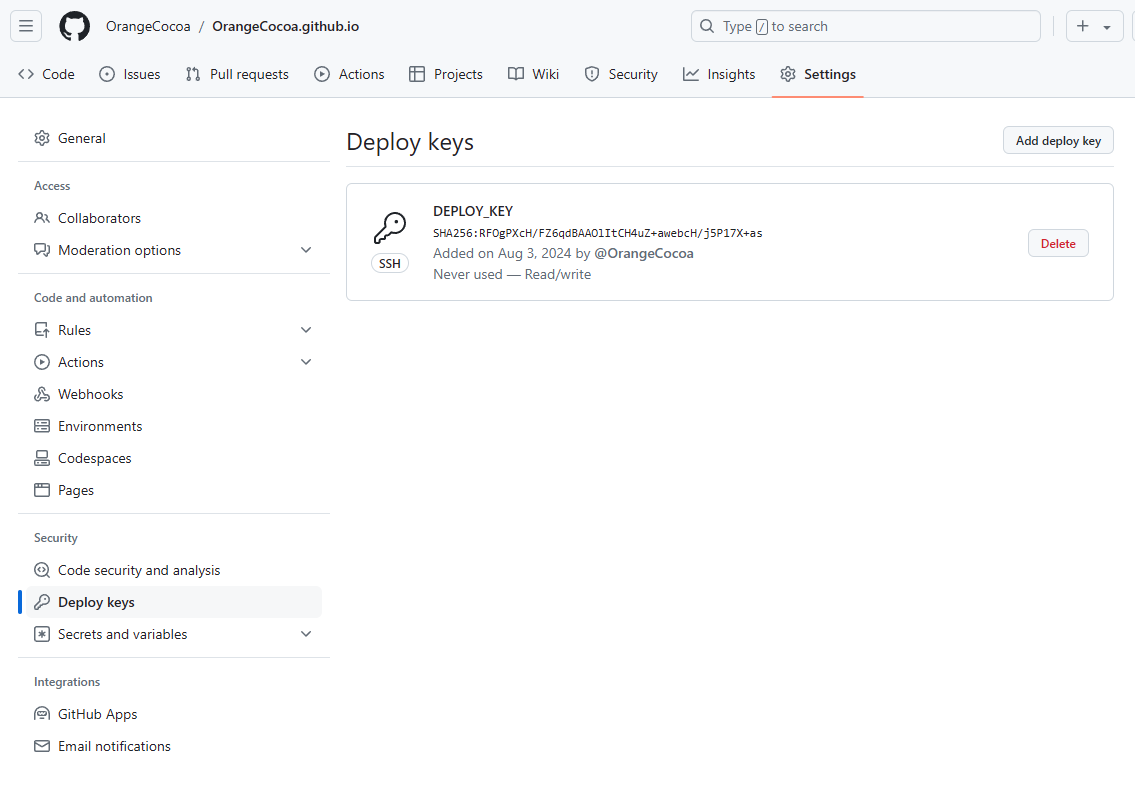Screen dimensions: 1135x788
Task: Click the Environments server icon
Action: 42,426
